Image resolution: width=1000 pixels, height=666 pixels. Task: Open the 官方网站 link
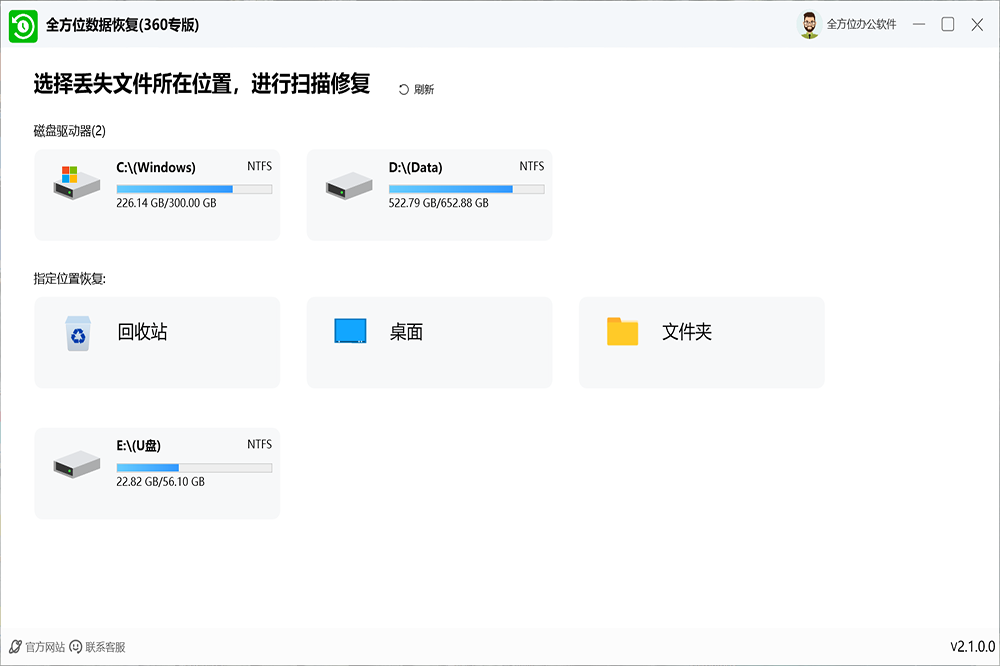click(44, 647)
